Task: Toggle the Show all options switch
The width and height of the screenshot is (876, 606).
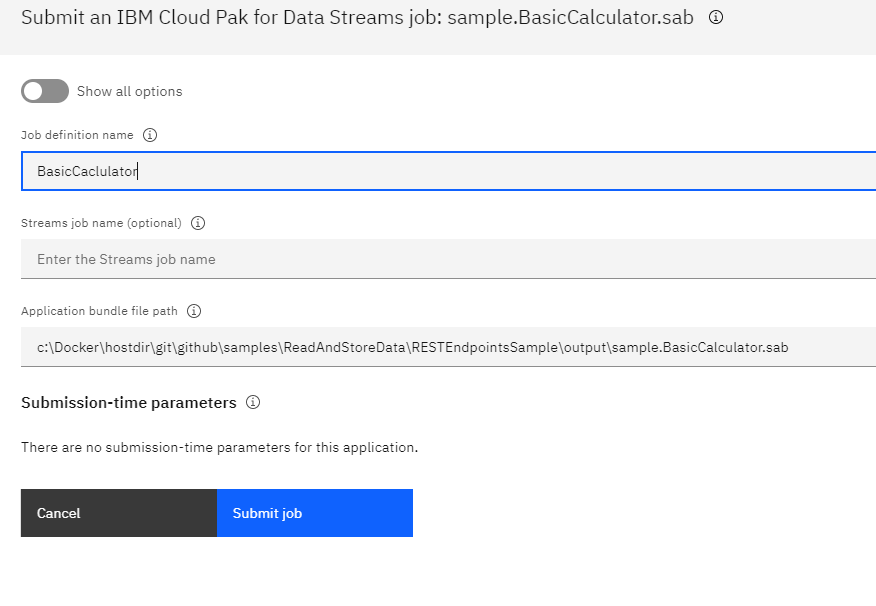Action: click(45, 91)
